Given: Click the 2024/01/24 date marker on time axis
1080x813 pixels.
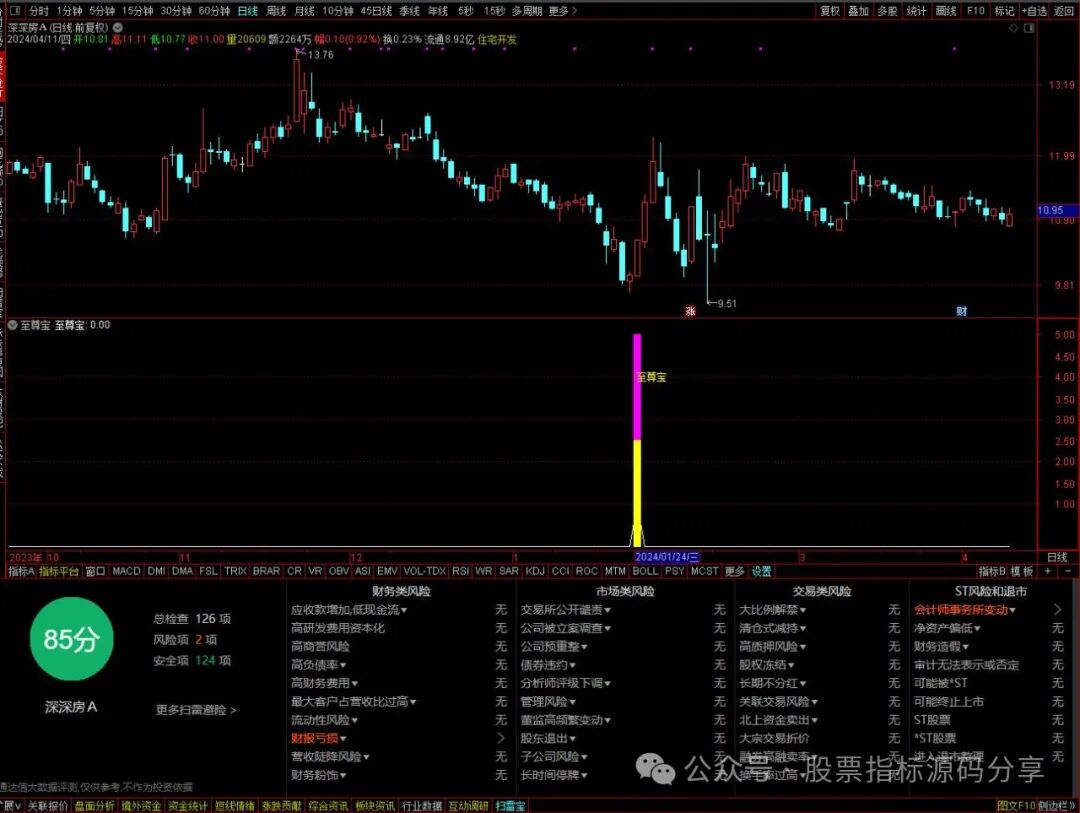Looking at the screenshot, I should [667, 557].
